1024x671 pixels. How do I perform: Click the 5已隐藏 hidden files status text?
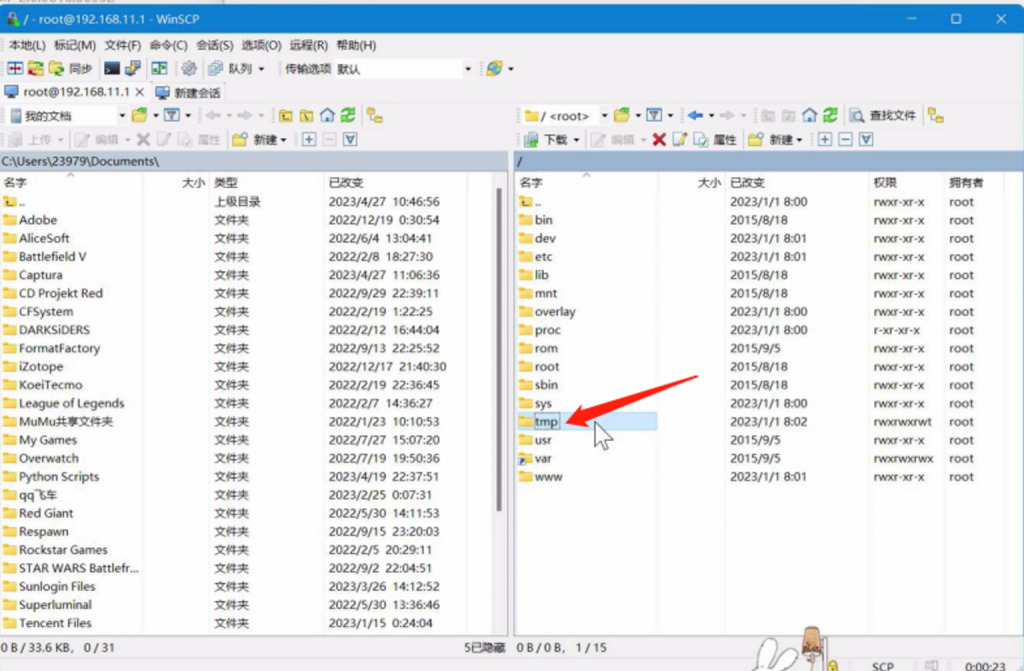click(x=485, y=647)
